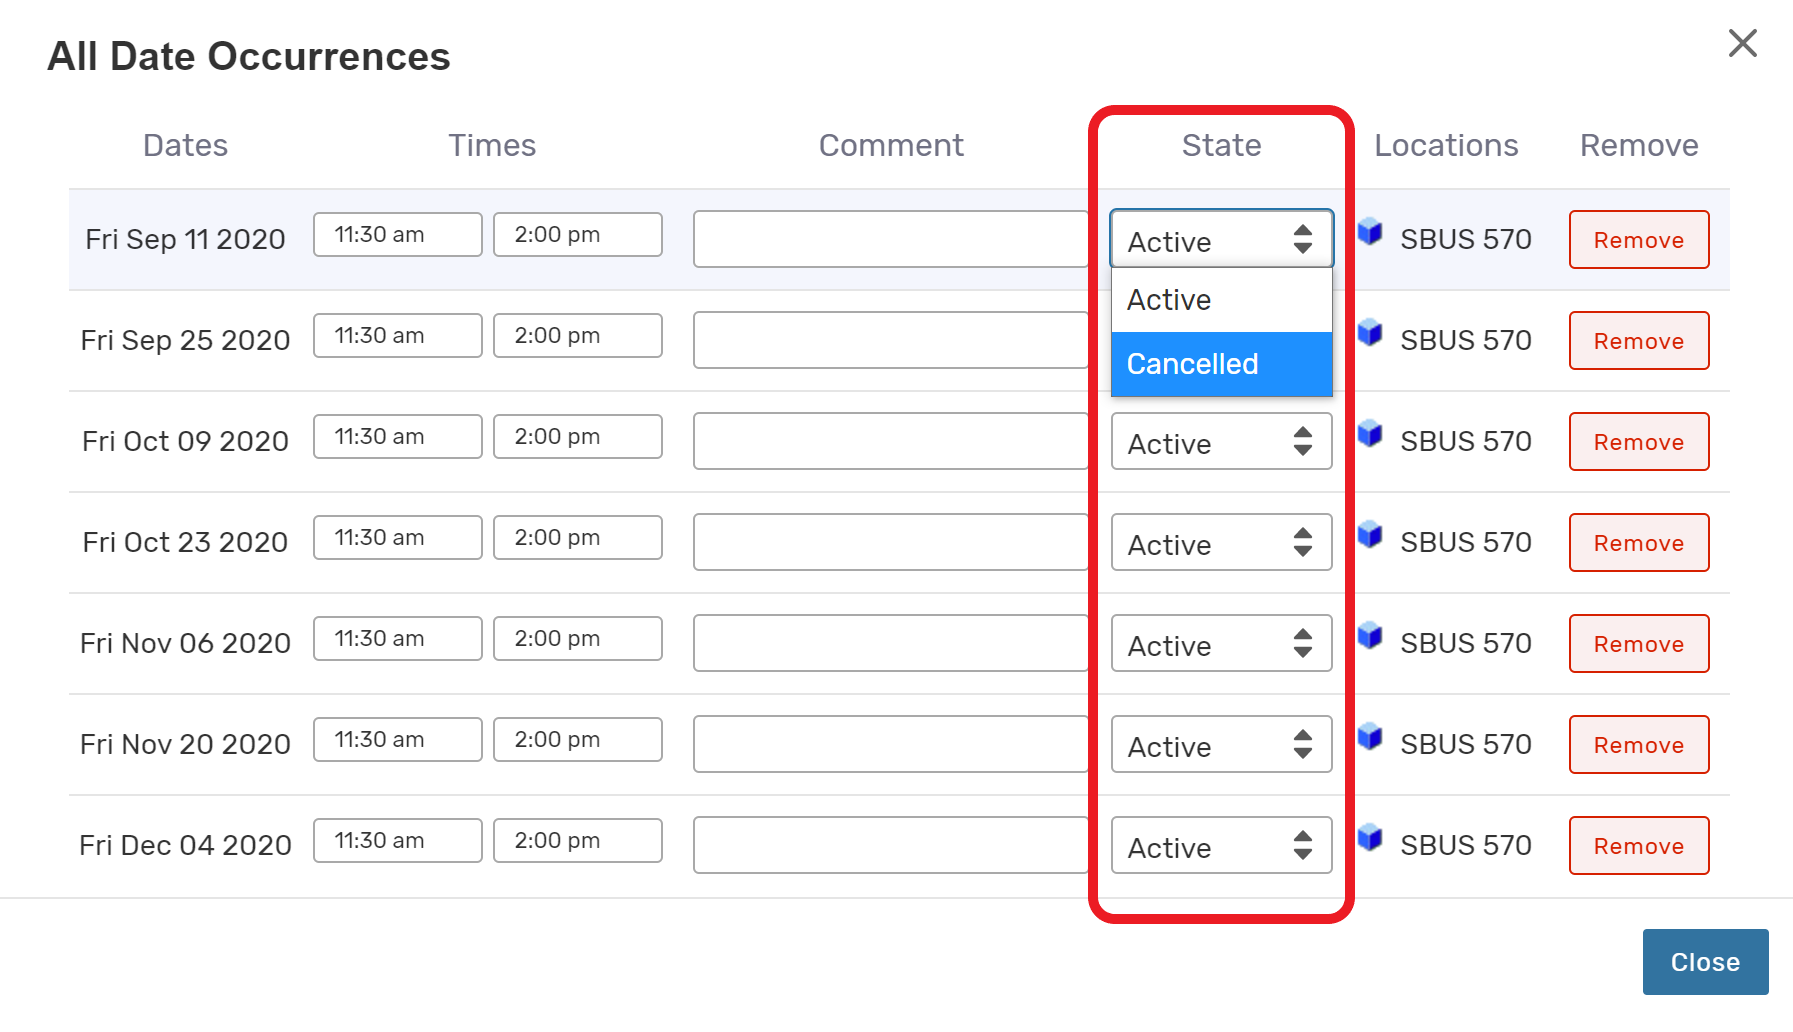This screenshot has width=1793, height=1032.
Task: Open State dropdown for Fri Oct 23 2020
Action: coord(1220,543)
